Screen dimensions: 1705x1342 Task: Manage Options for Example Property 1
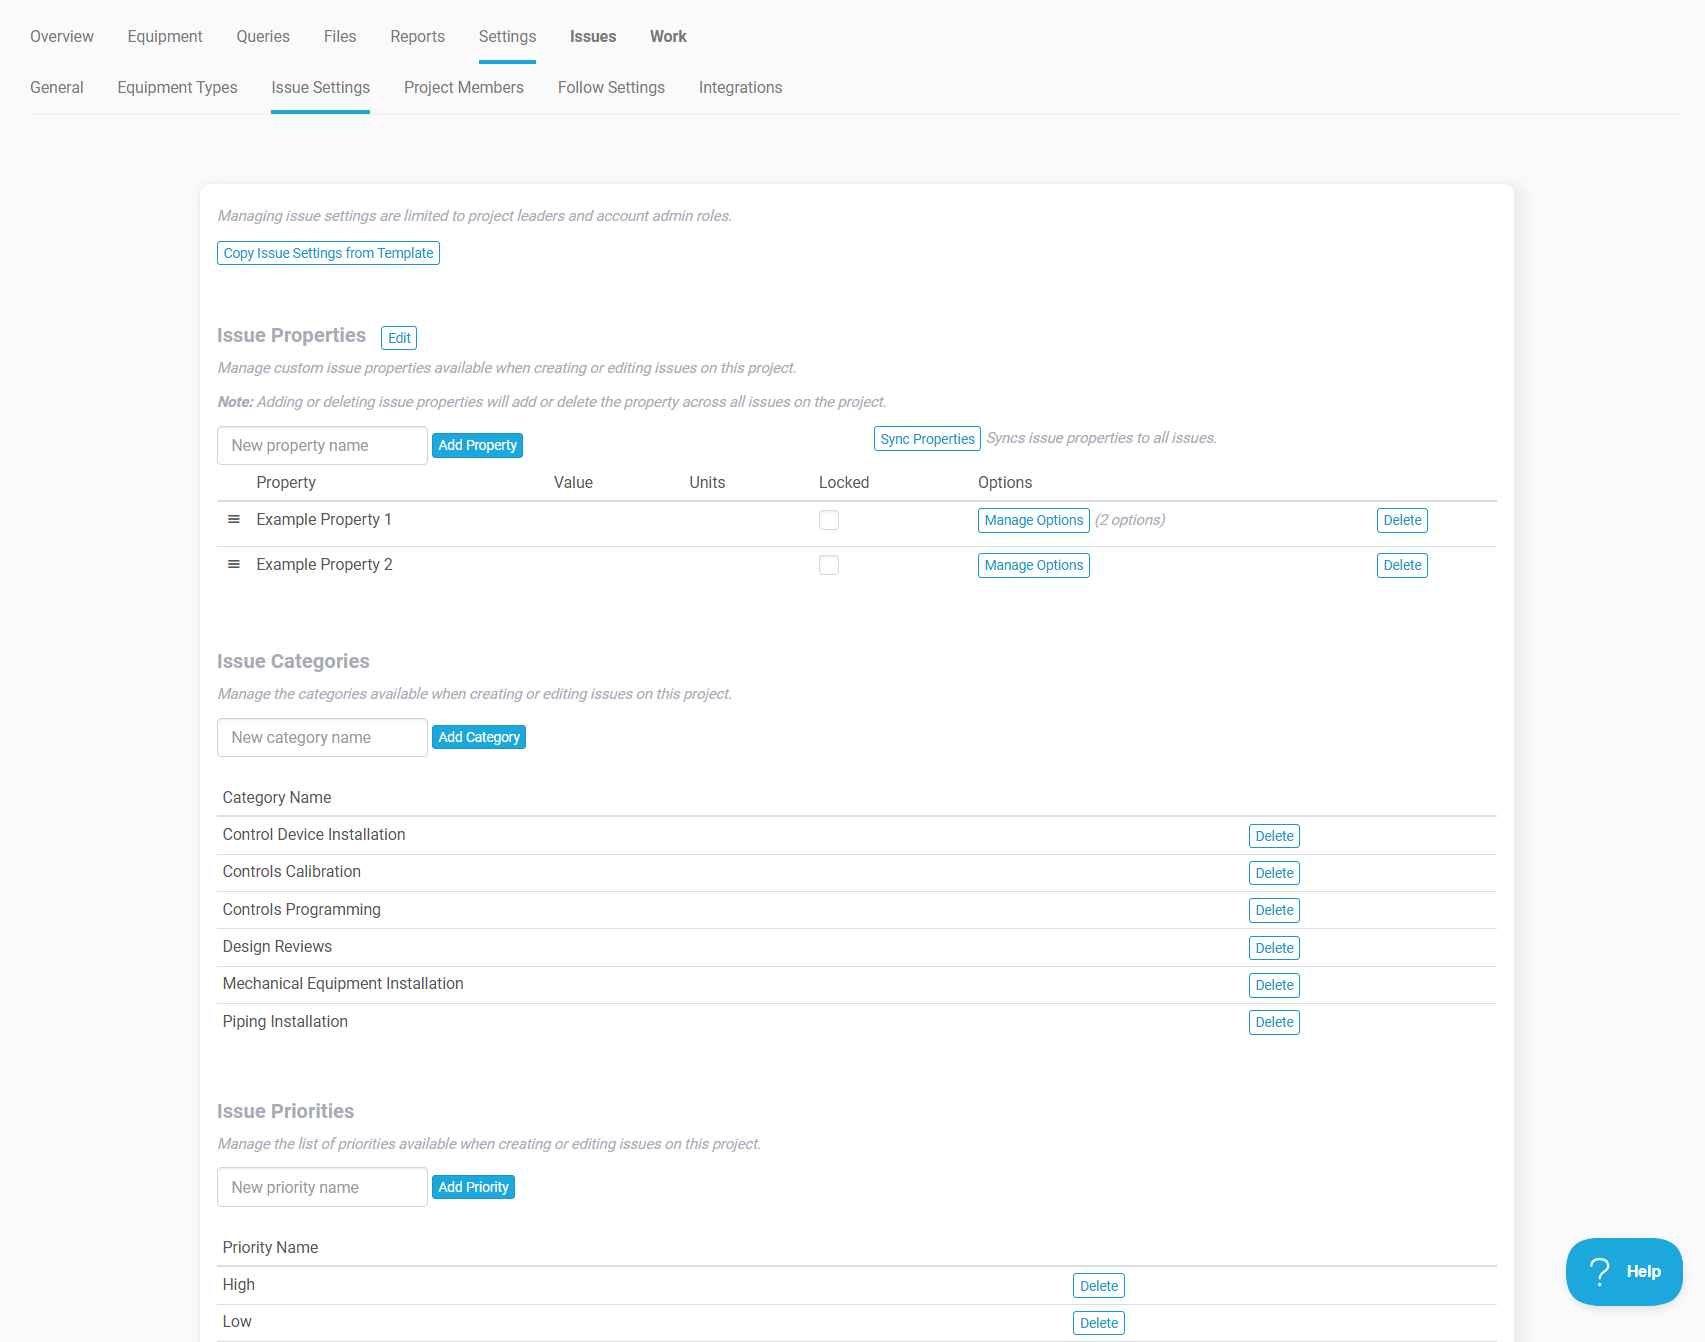(x=1034, y=520)
